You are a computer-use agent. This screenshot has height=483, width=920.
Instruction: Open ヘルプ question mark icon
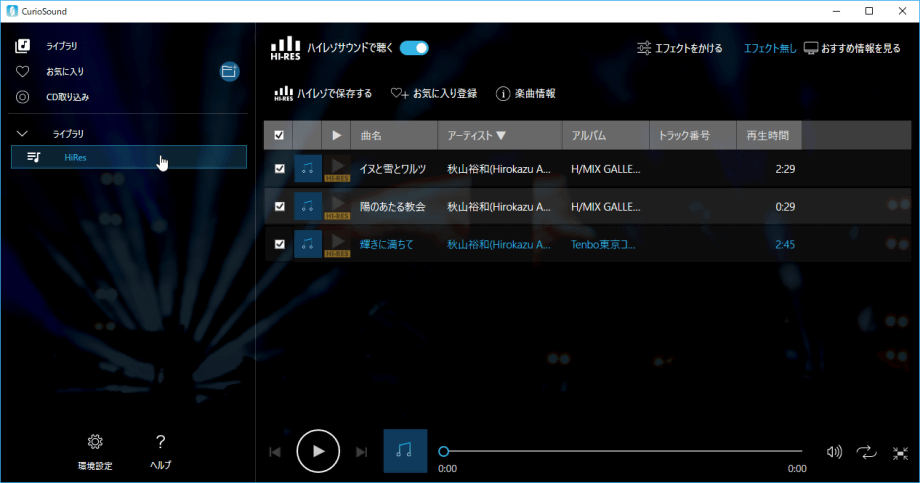tap(160, 441)
